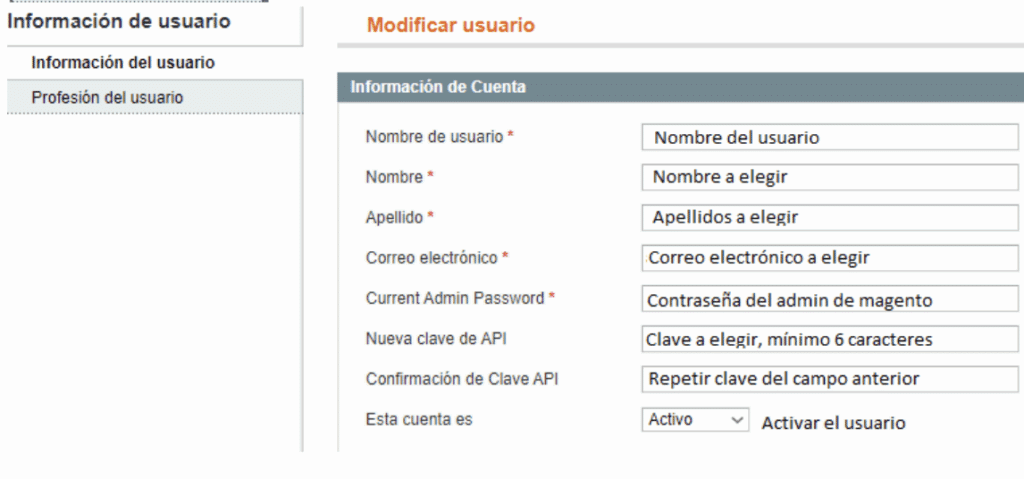Focus the Nombre de usuario text box
Viewport: 1024px width, 479px height.
(829, 137)
